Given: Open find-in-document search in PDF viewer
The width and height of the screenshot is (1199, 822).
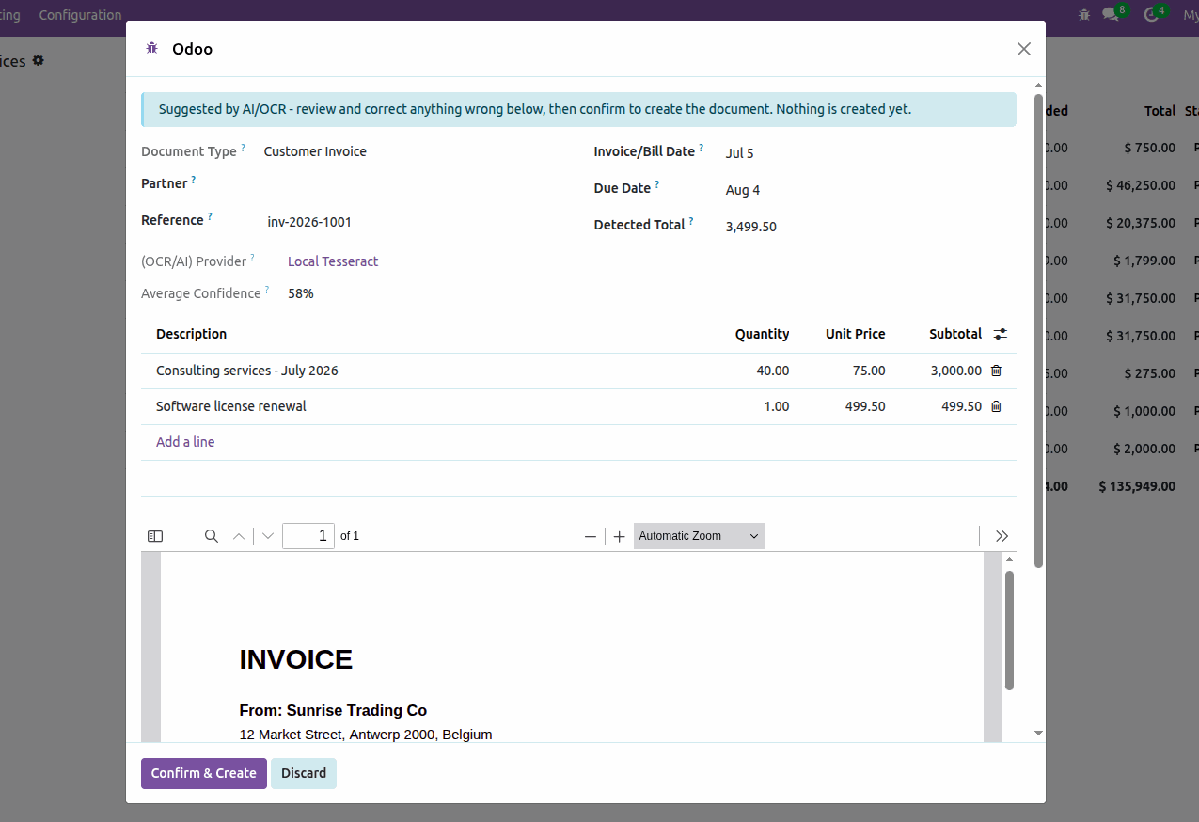Looking at the screenshot, I should [x=211, y=536].
